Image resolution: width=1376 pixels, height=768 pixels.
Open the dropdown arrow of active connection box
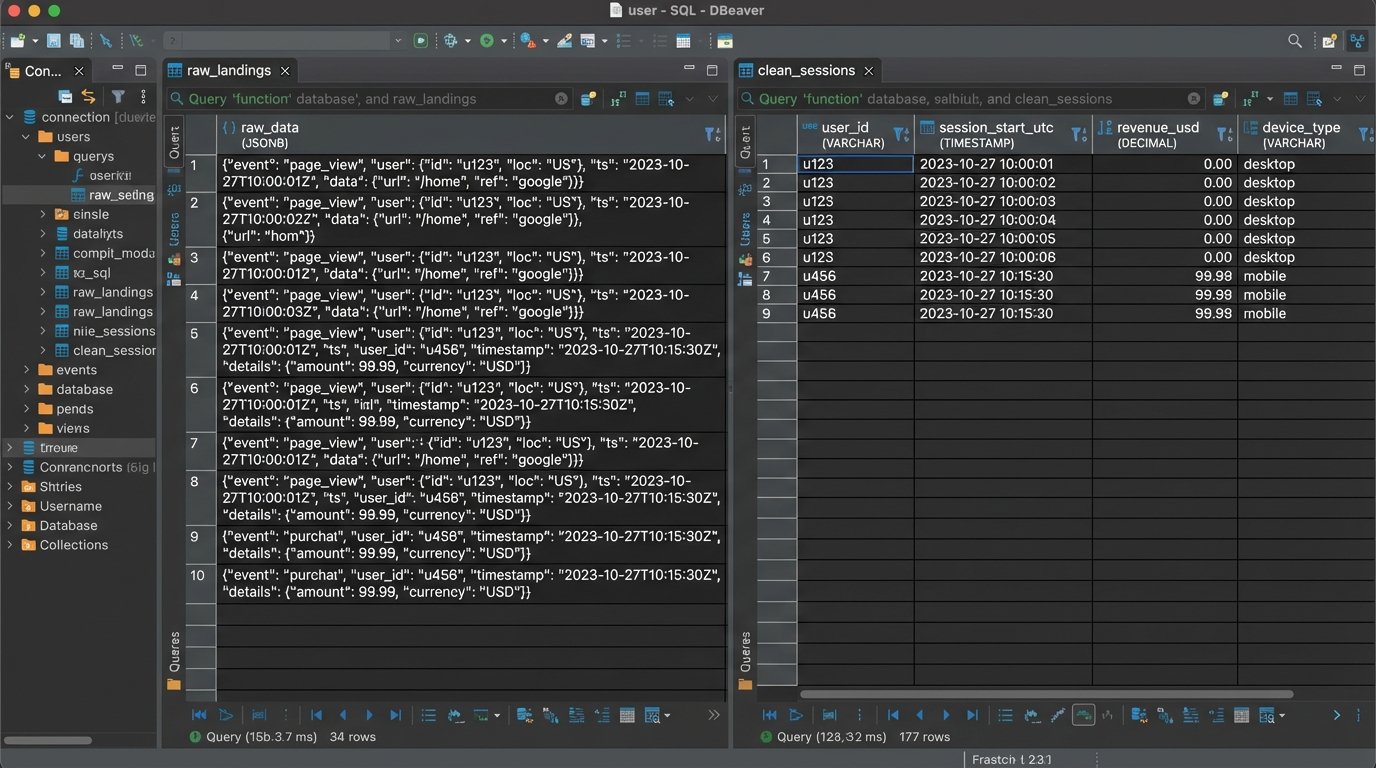(398, 41)
